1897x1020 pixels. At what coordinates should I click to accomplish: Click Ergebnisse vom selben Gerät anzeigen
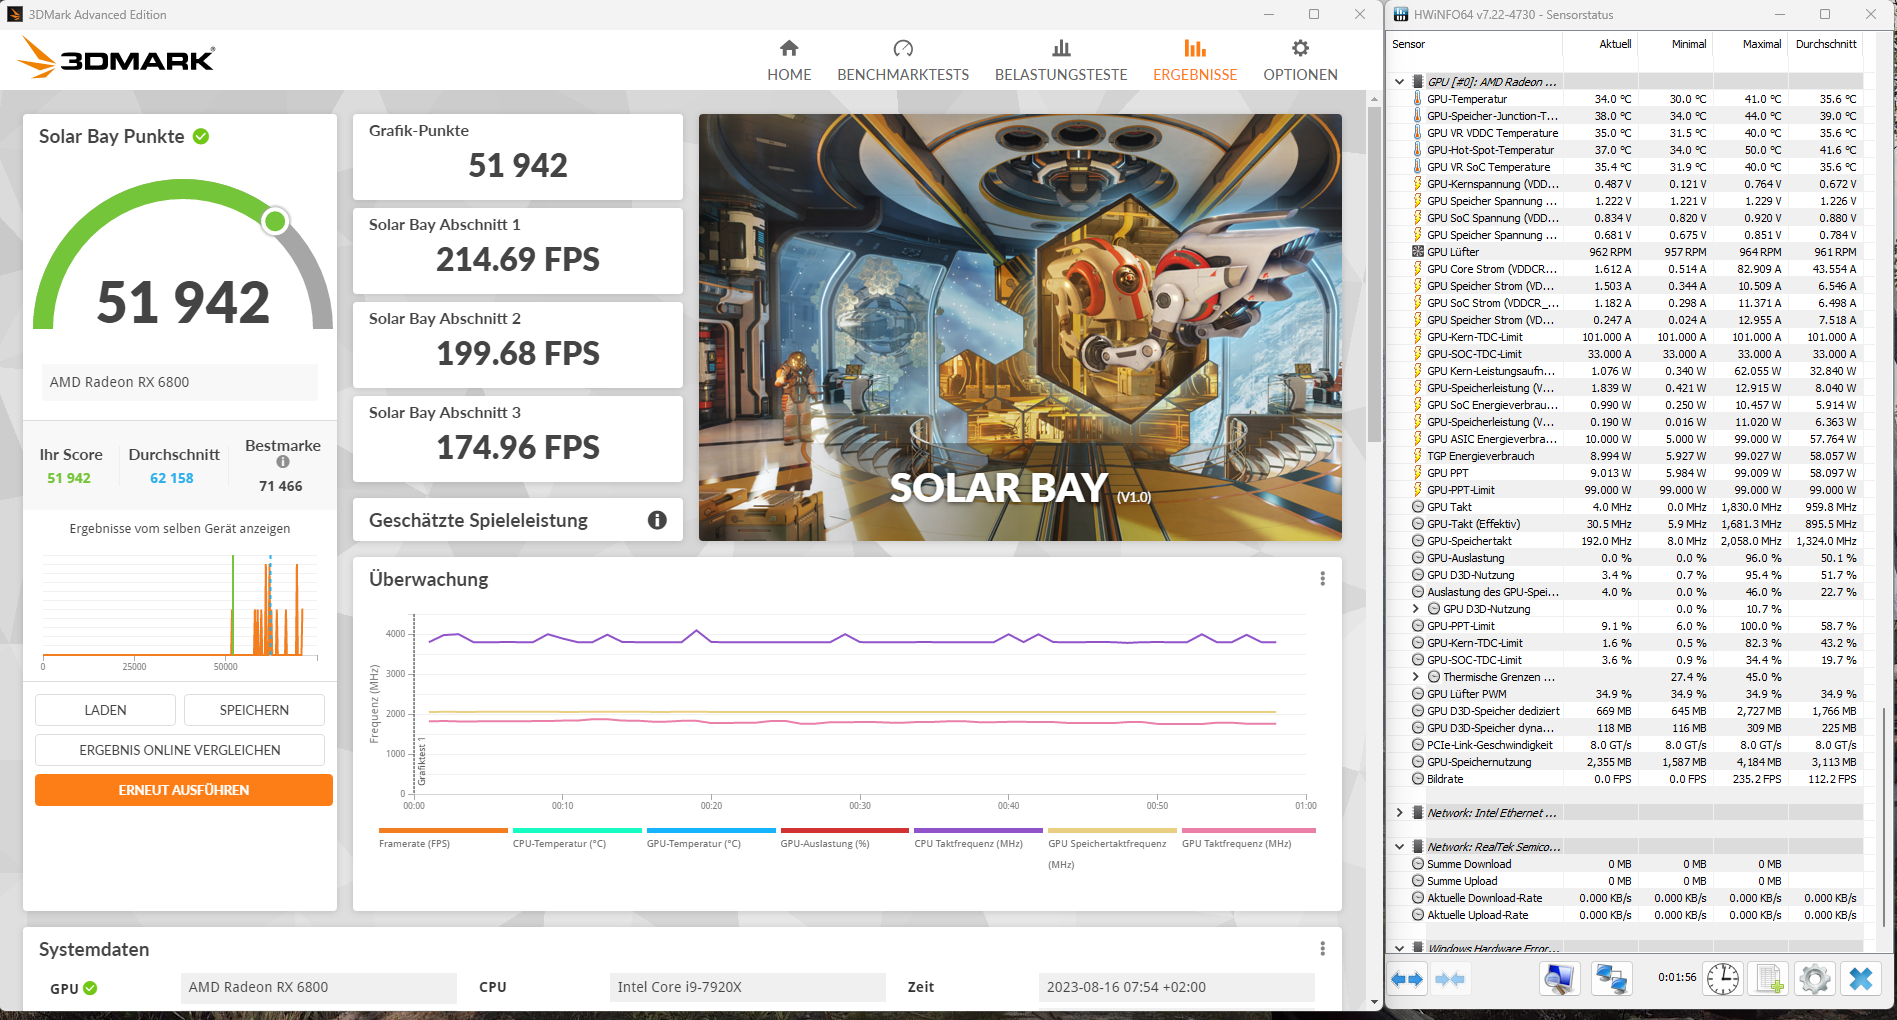tap(180, 528)
